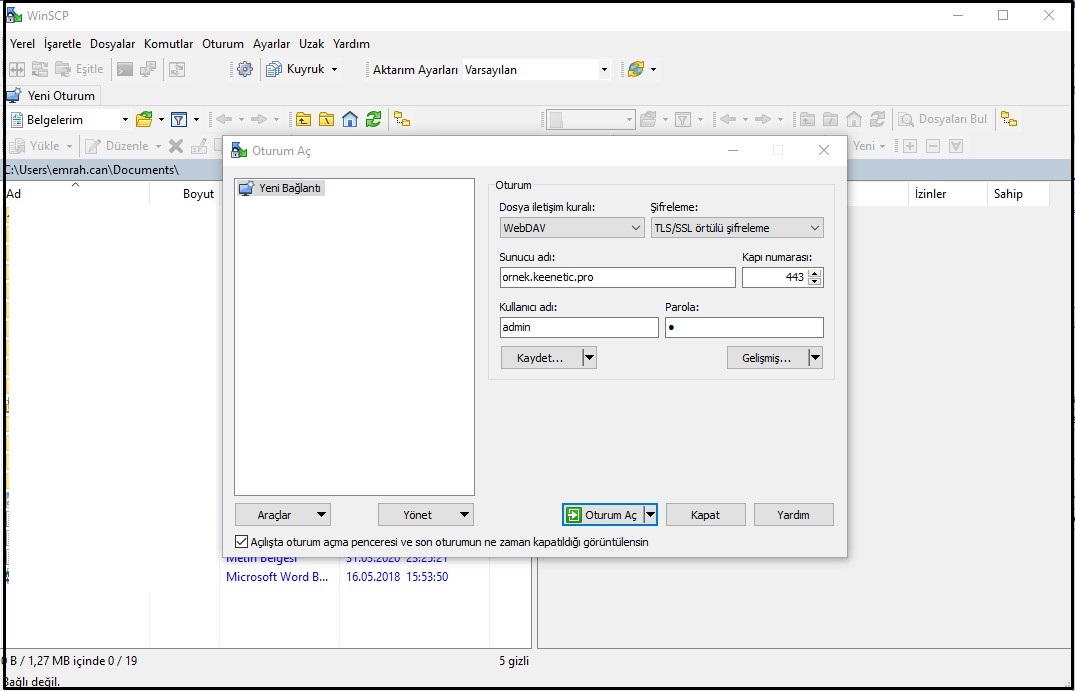This screenshot has height=691, width=1075.
Task: Click the Kapat button
Action: click(x=705, y=515)
